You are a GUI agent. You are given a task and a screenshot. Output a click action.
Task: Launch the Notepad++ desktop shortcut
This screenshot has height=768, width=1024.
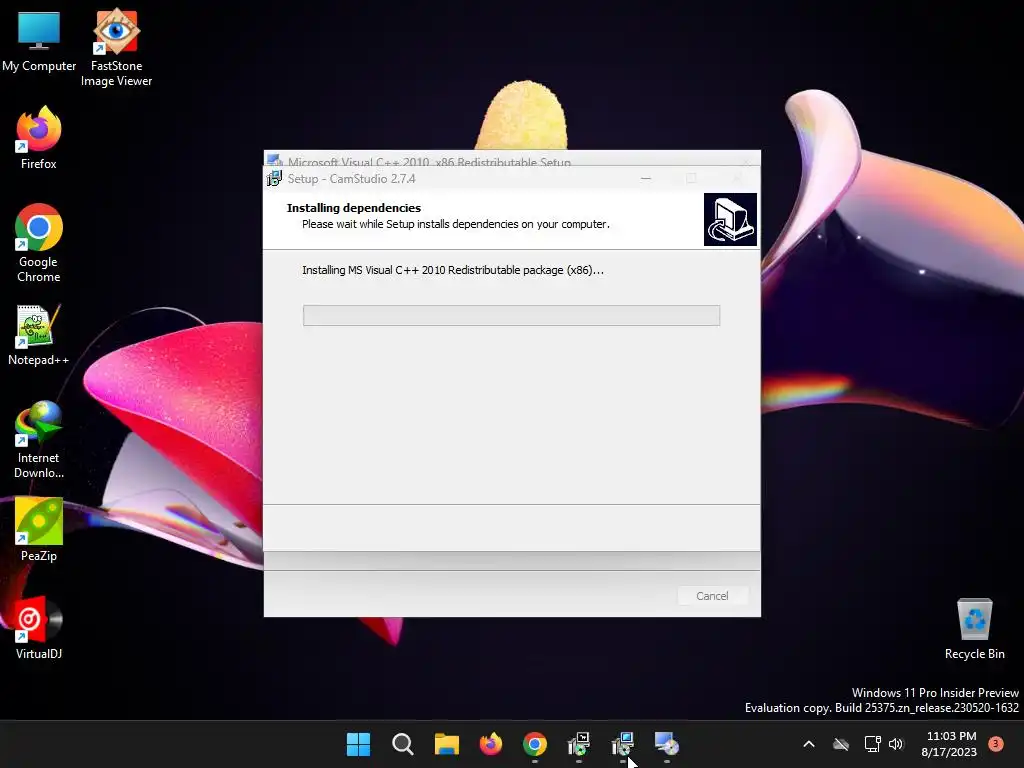(39, 334)
